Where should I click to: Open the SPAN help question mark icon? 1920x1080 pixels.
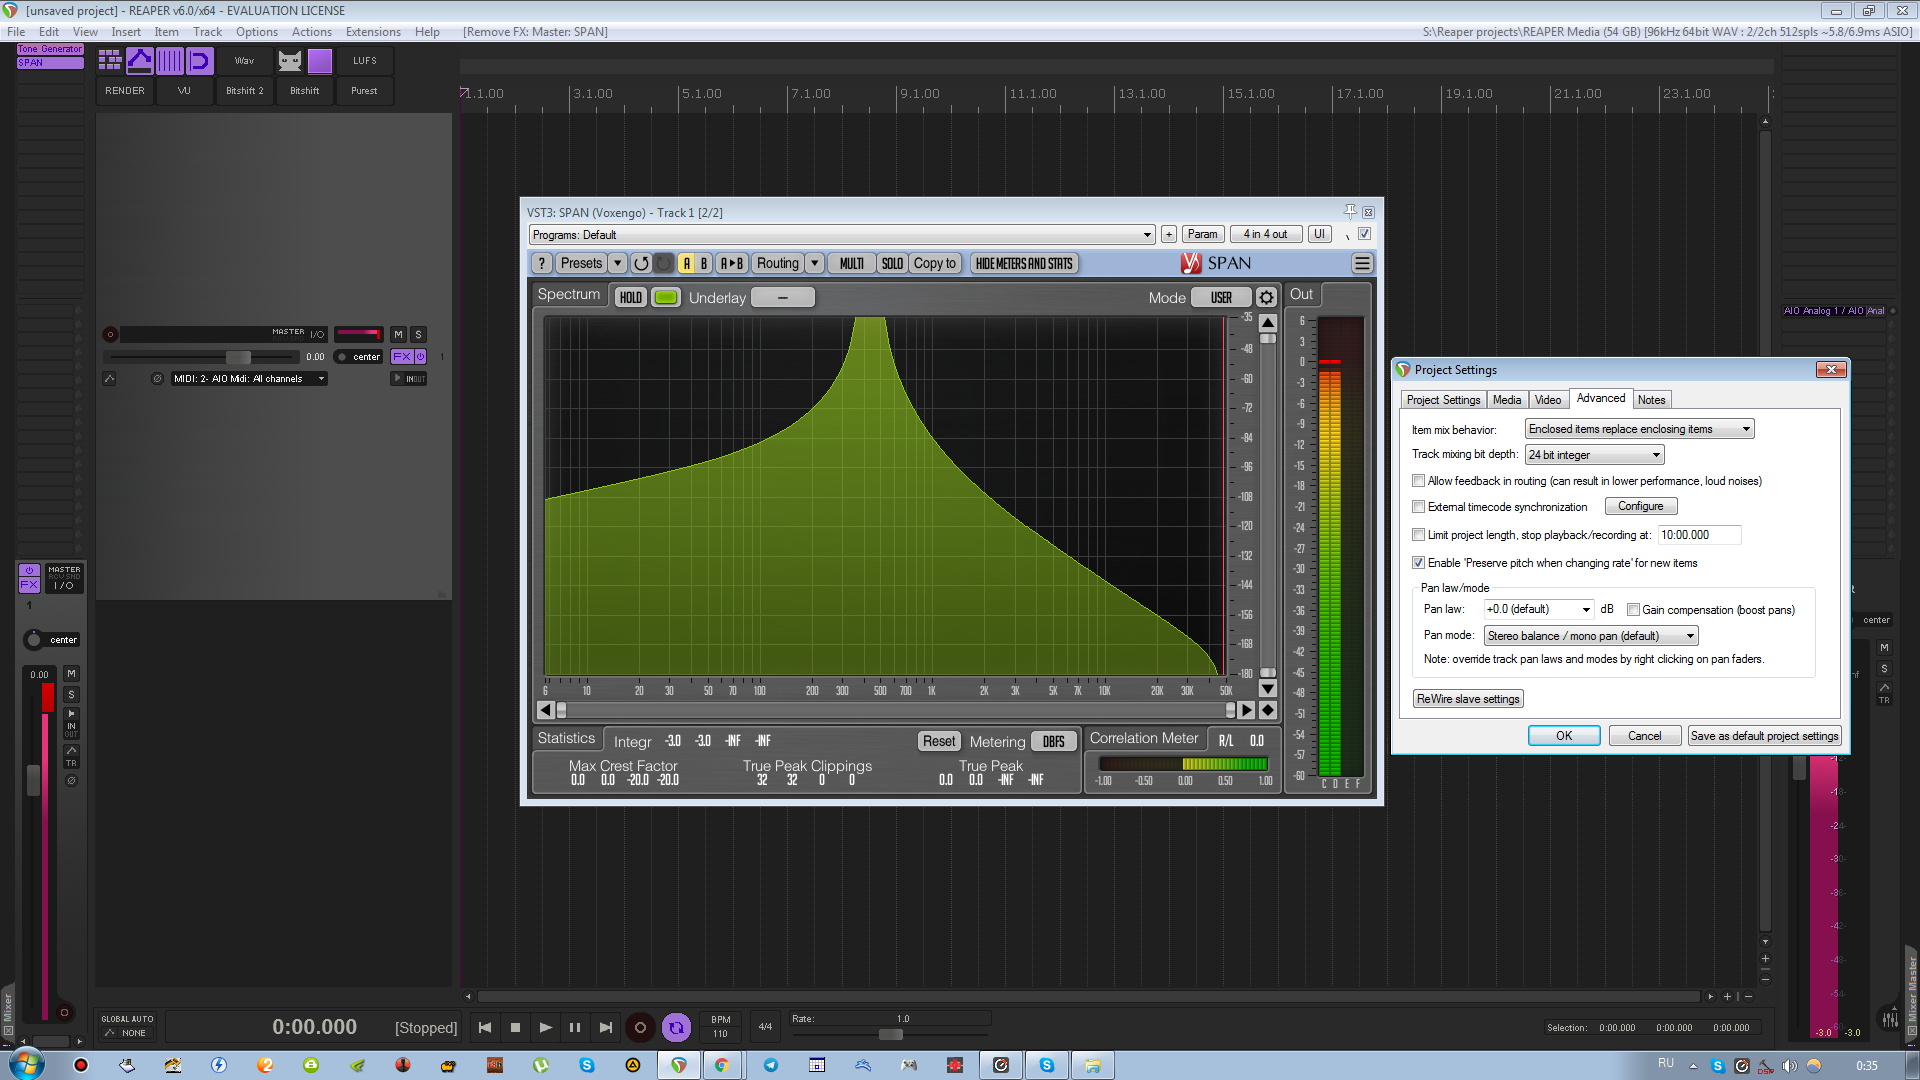click(541, 263)
